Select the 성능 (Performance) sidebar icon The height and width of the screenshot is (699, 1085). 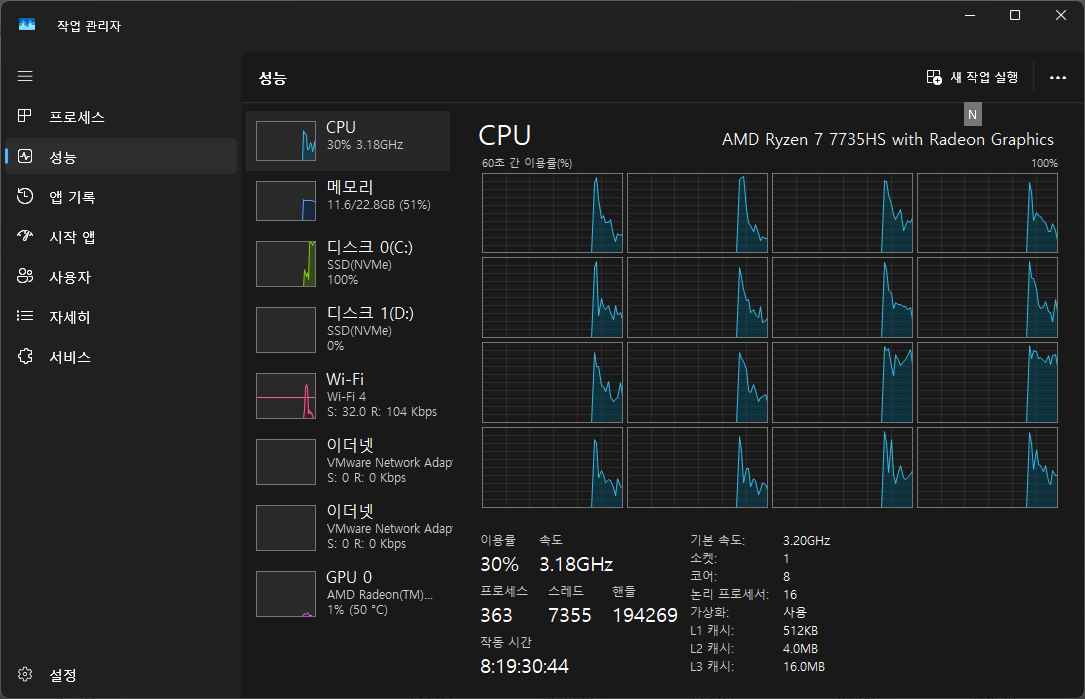pos(26,157)
